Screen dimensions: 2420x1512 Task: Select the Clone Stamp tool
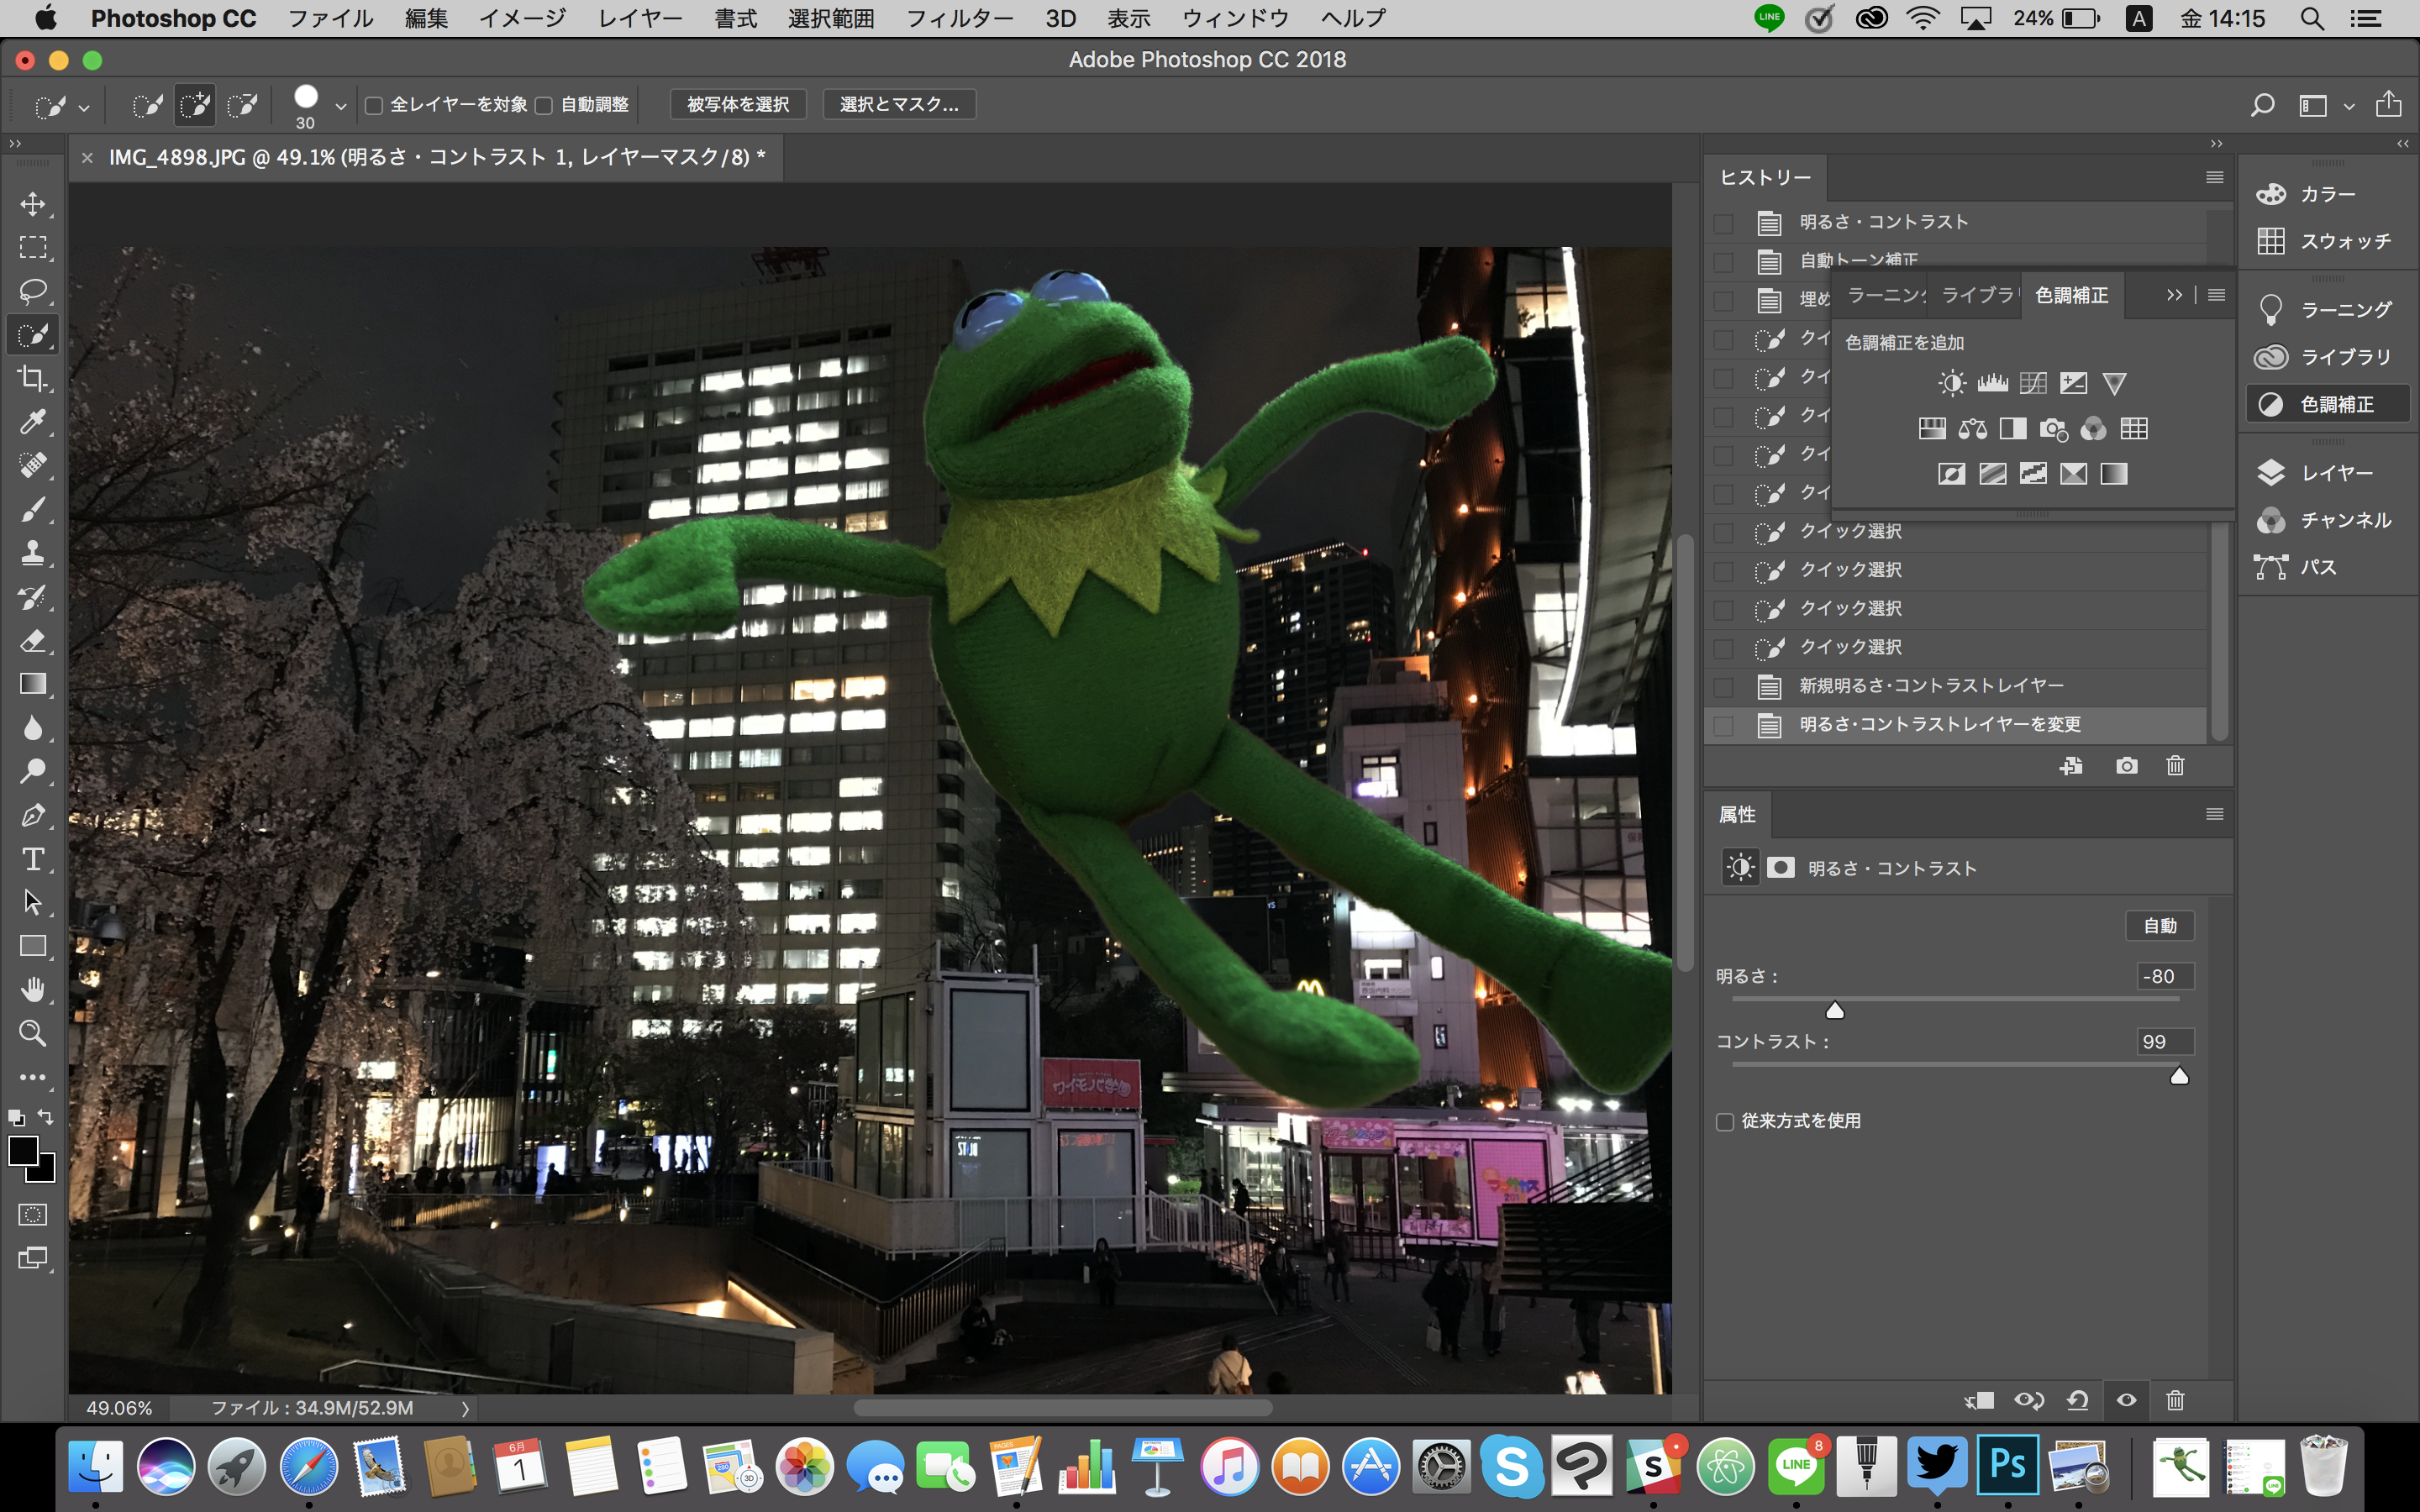click(33, 553)
